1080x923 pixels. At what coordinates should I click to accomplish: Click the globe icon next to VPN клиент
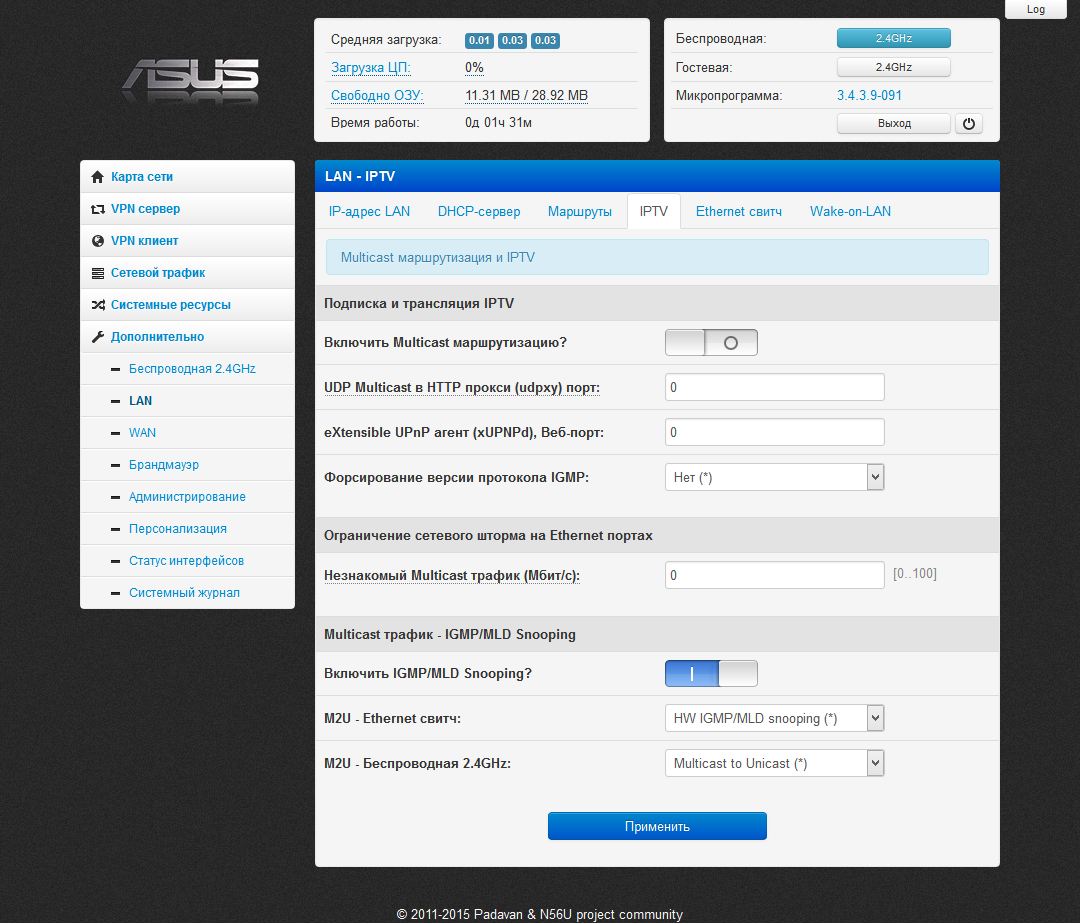(98, 241)
